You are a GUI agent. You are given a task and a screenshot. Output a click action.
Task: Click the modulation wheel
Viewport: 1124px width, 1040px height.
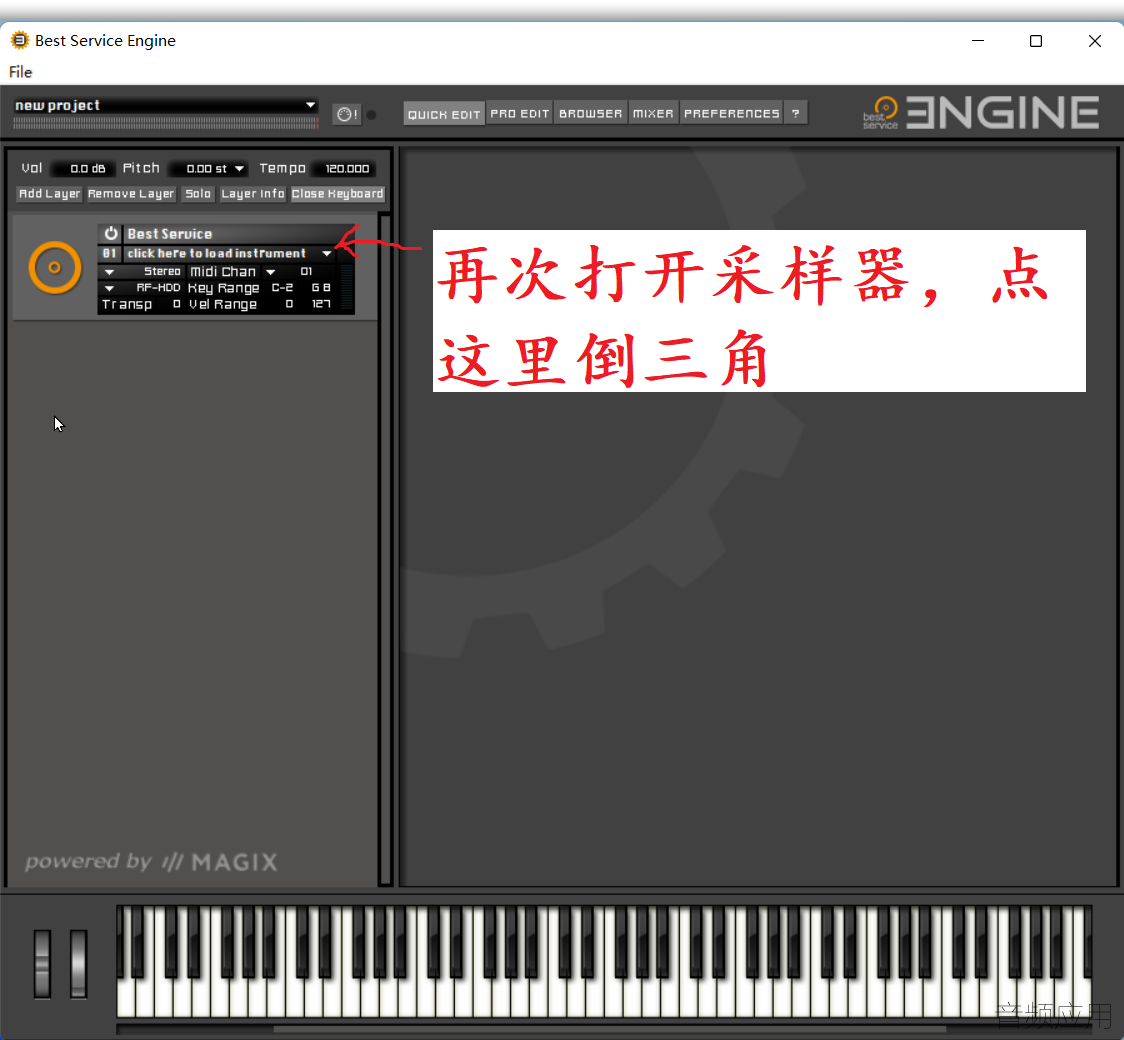coord(78,963)
